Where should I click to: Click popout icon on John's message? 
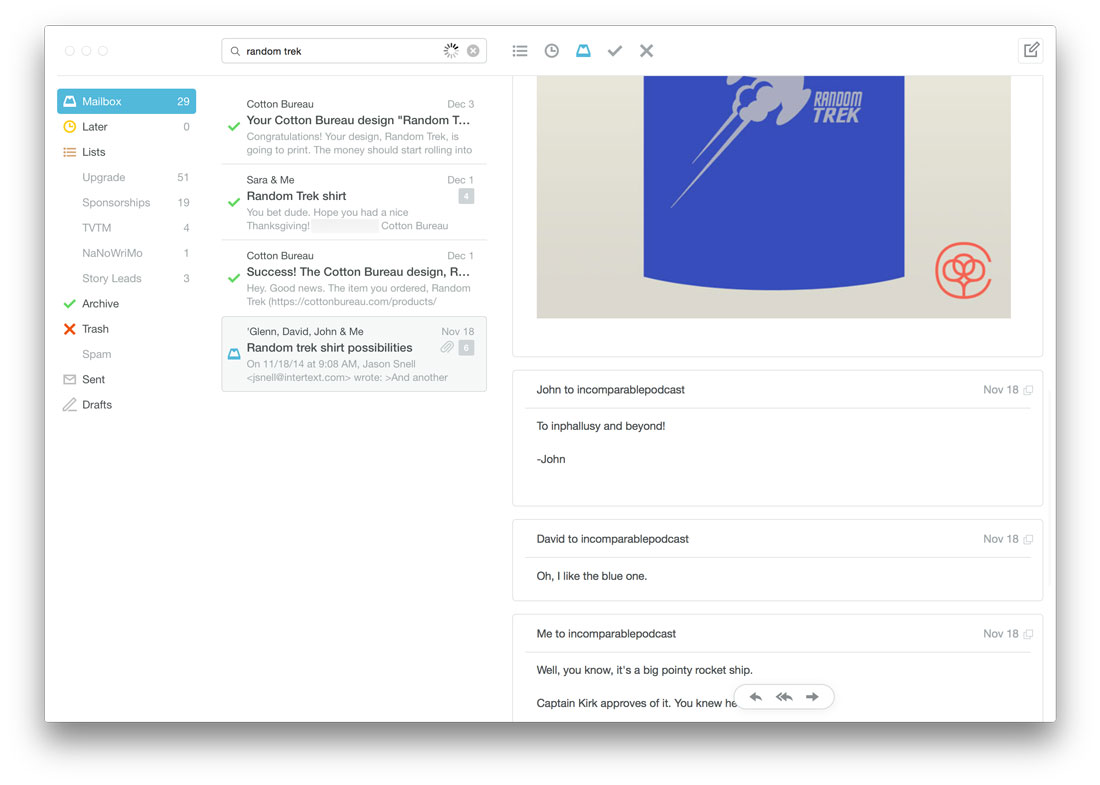coord(1028,390)
